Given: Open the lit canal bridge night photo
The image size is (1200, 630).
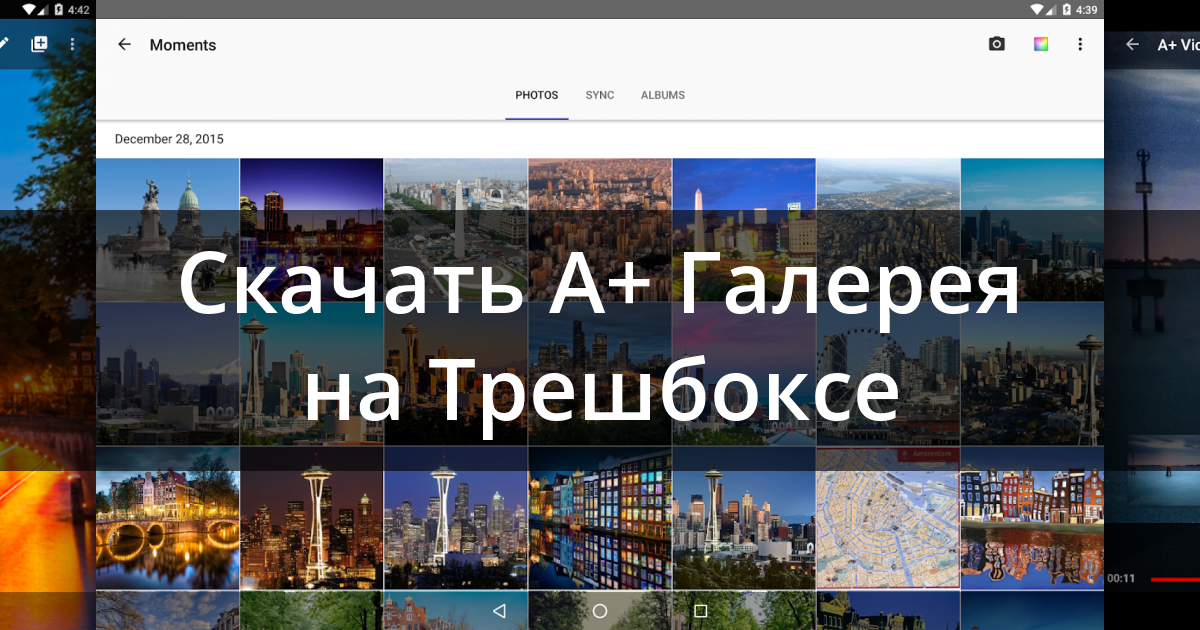Looking at the screenshot, I should click(x=167, y=518).
